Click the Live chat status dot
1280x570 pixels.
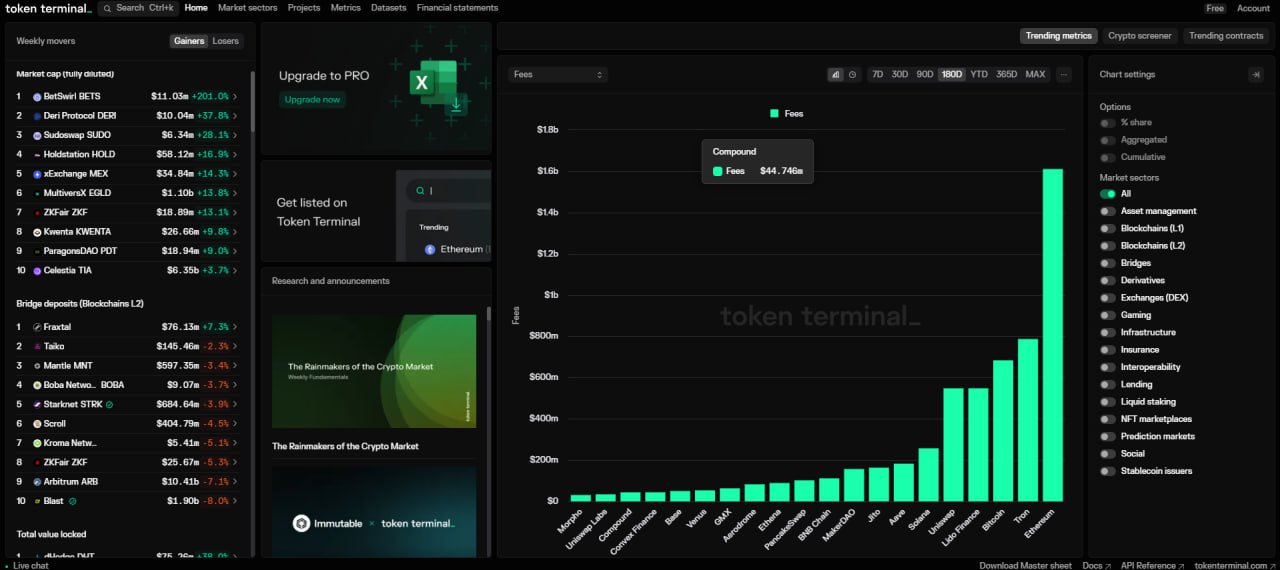[x=7, y=565]
